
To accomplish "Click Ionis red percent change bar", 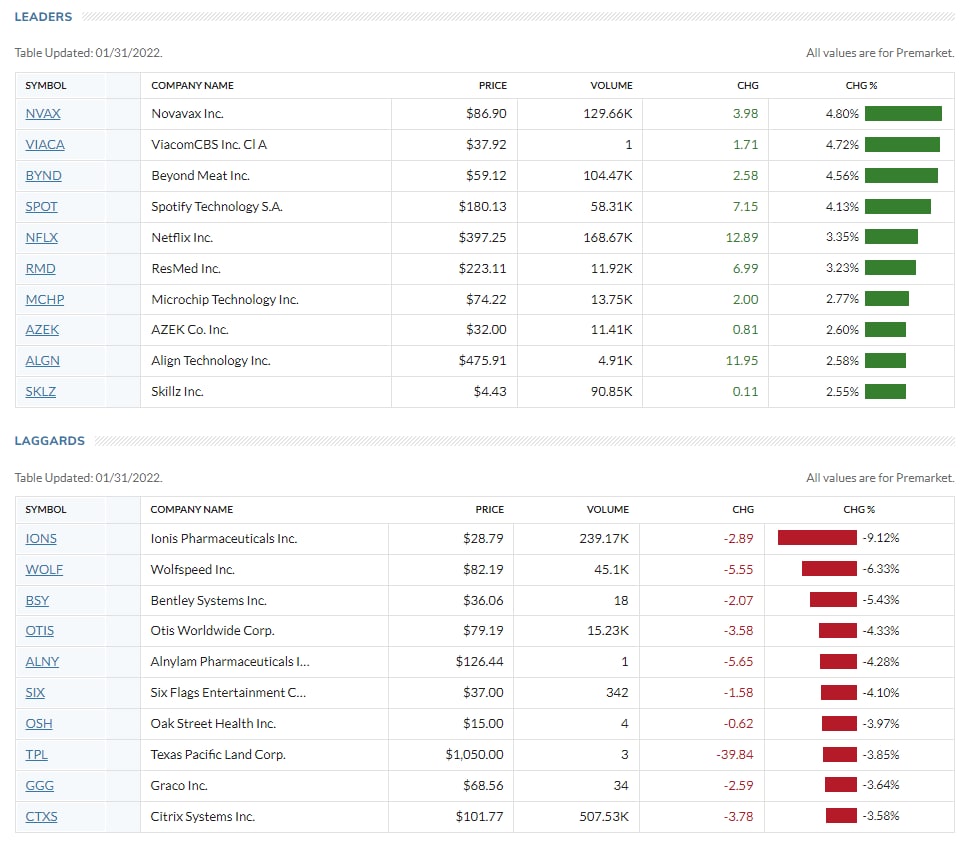I will tap(817, 538).
